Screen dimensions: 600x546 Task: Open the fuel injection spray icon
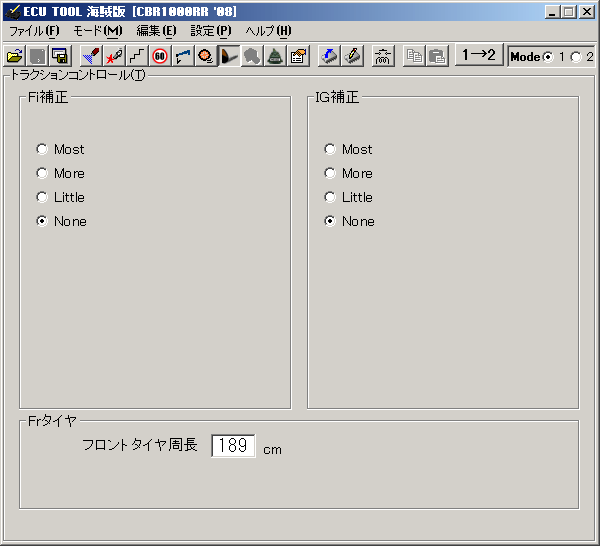[91, 56]
